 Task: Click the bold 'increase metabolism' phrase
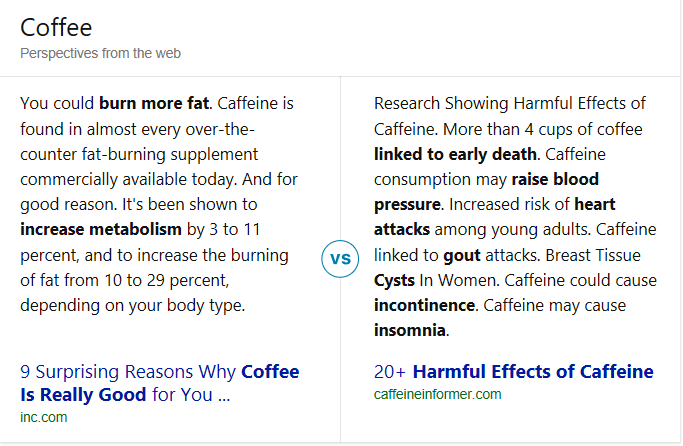coord(87,229)
